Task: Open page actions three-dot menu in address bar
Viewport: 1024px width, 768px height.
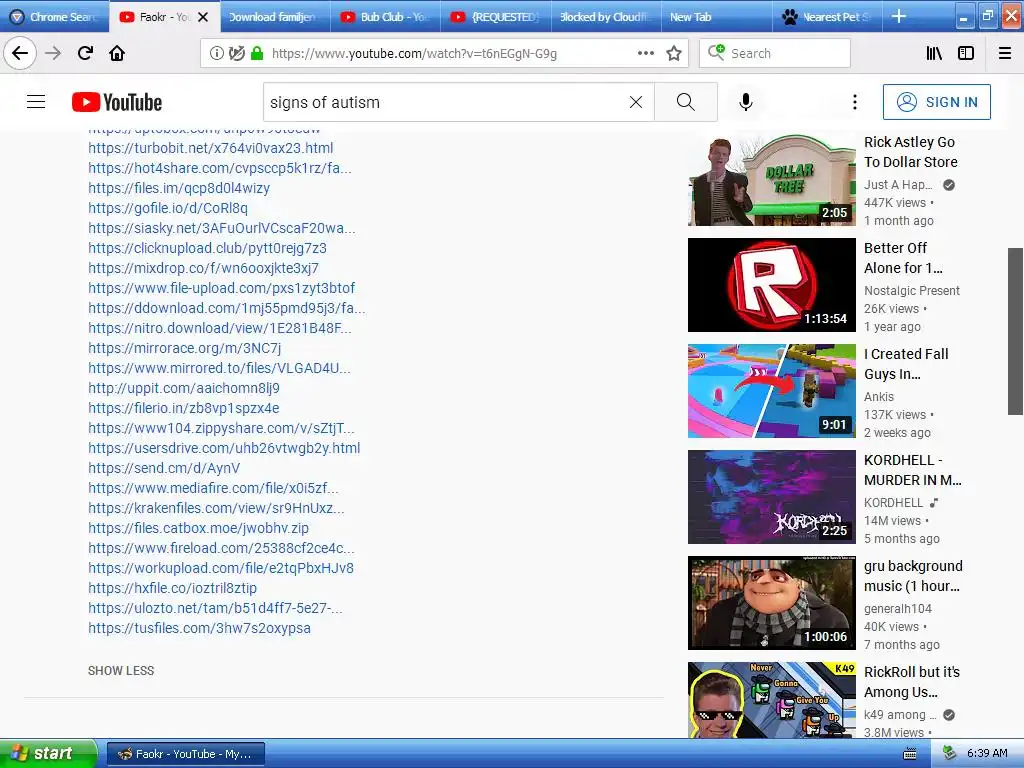Action: [645, 53]
